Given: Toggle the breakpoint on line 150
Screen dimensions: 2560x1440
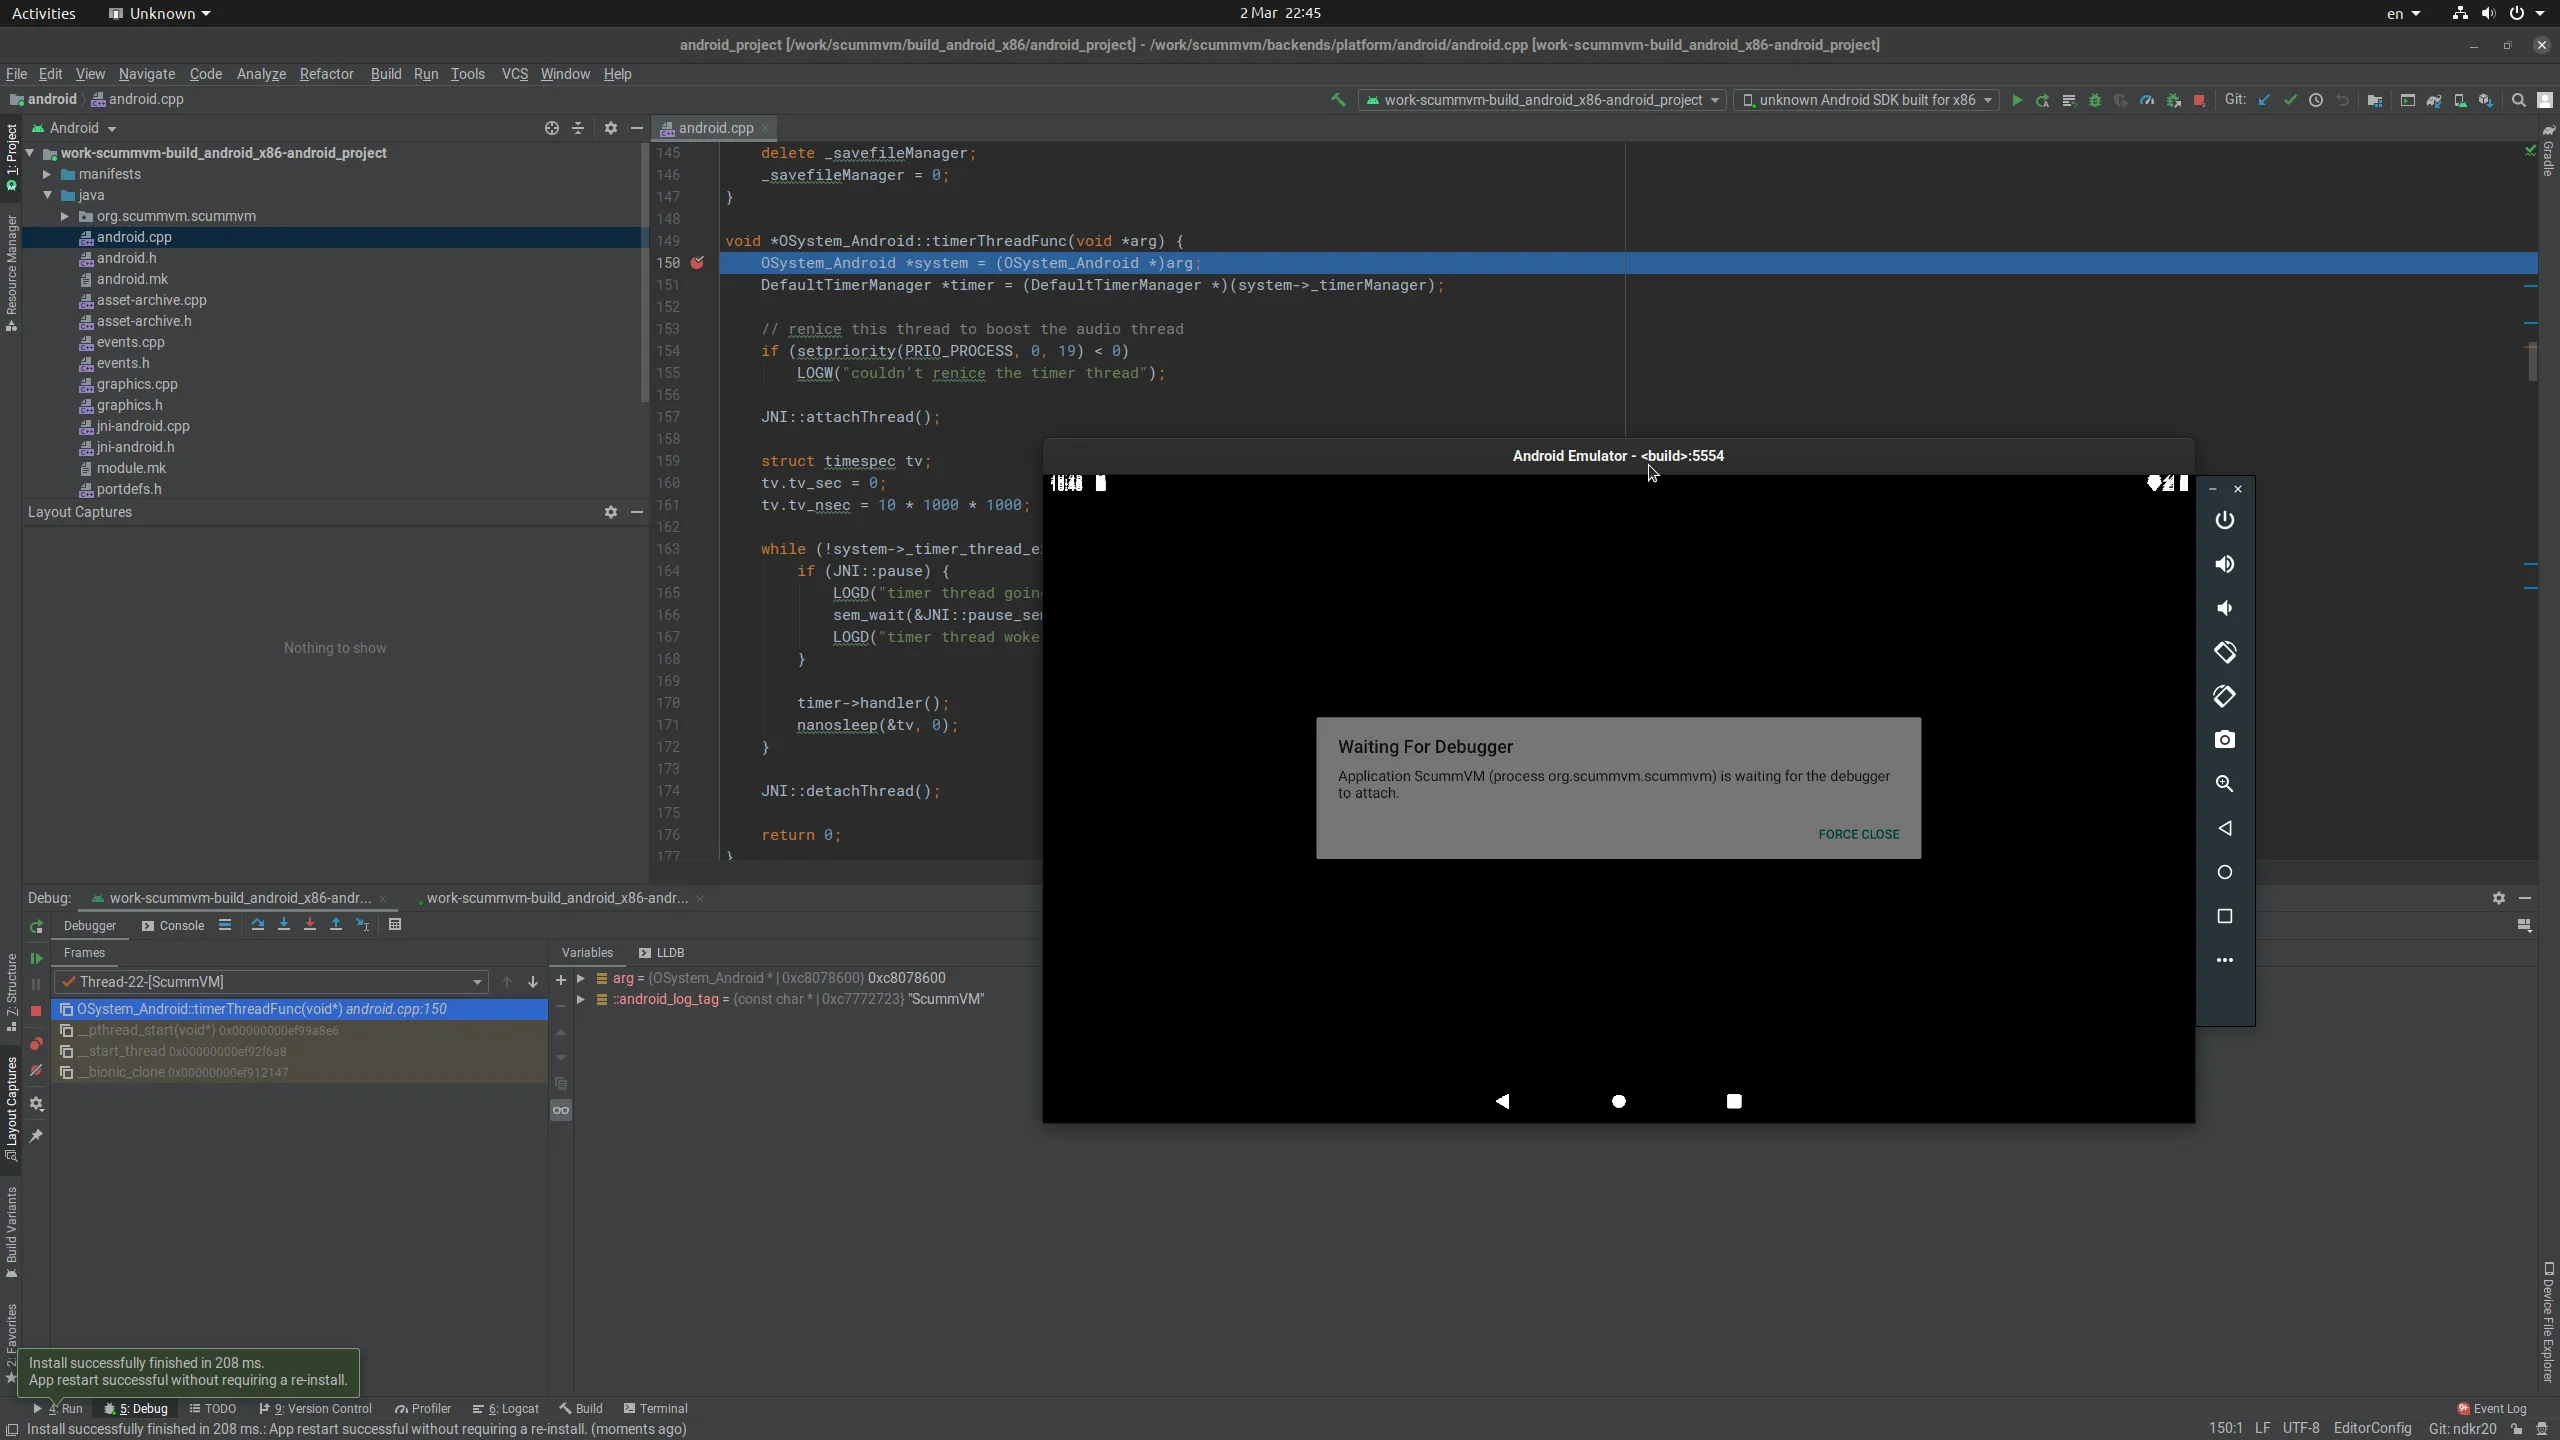Looking at the screenshot, I should click(x=697, y=263).
